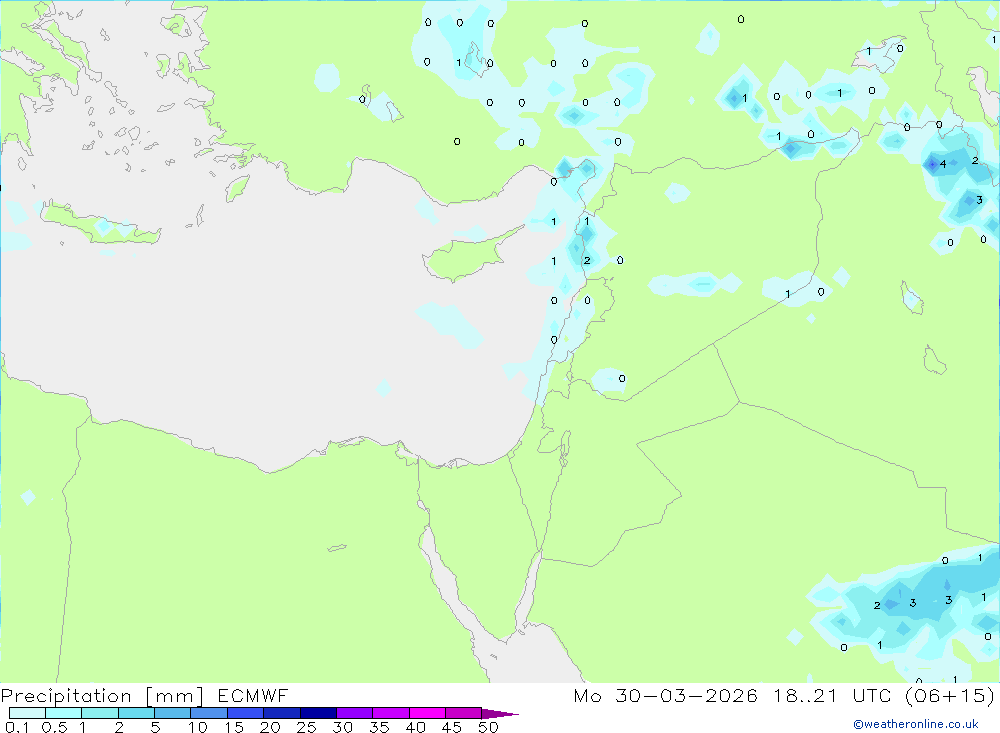Click the 0.1–0.5 mm palest legend swatch

coord(27,713)
